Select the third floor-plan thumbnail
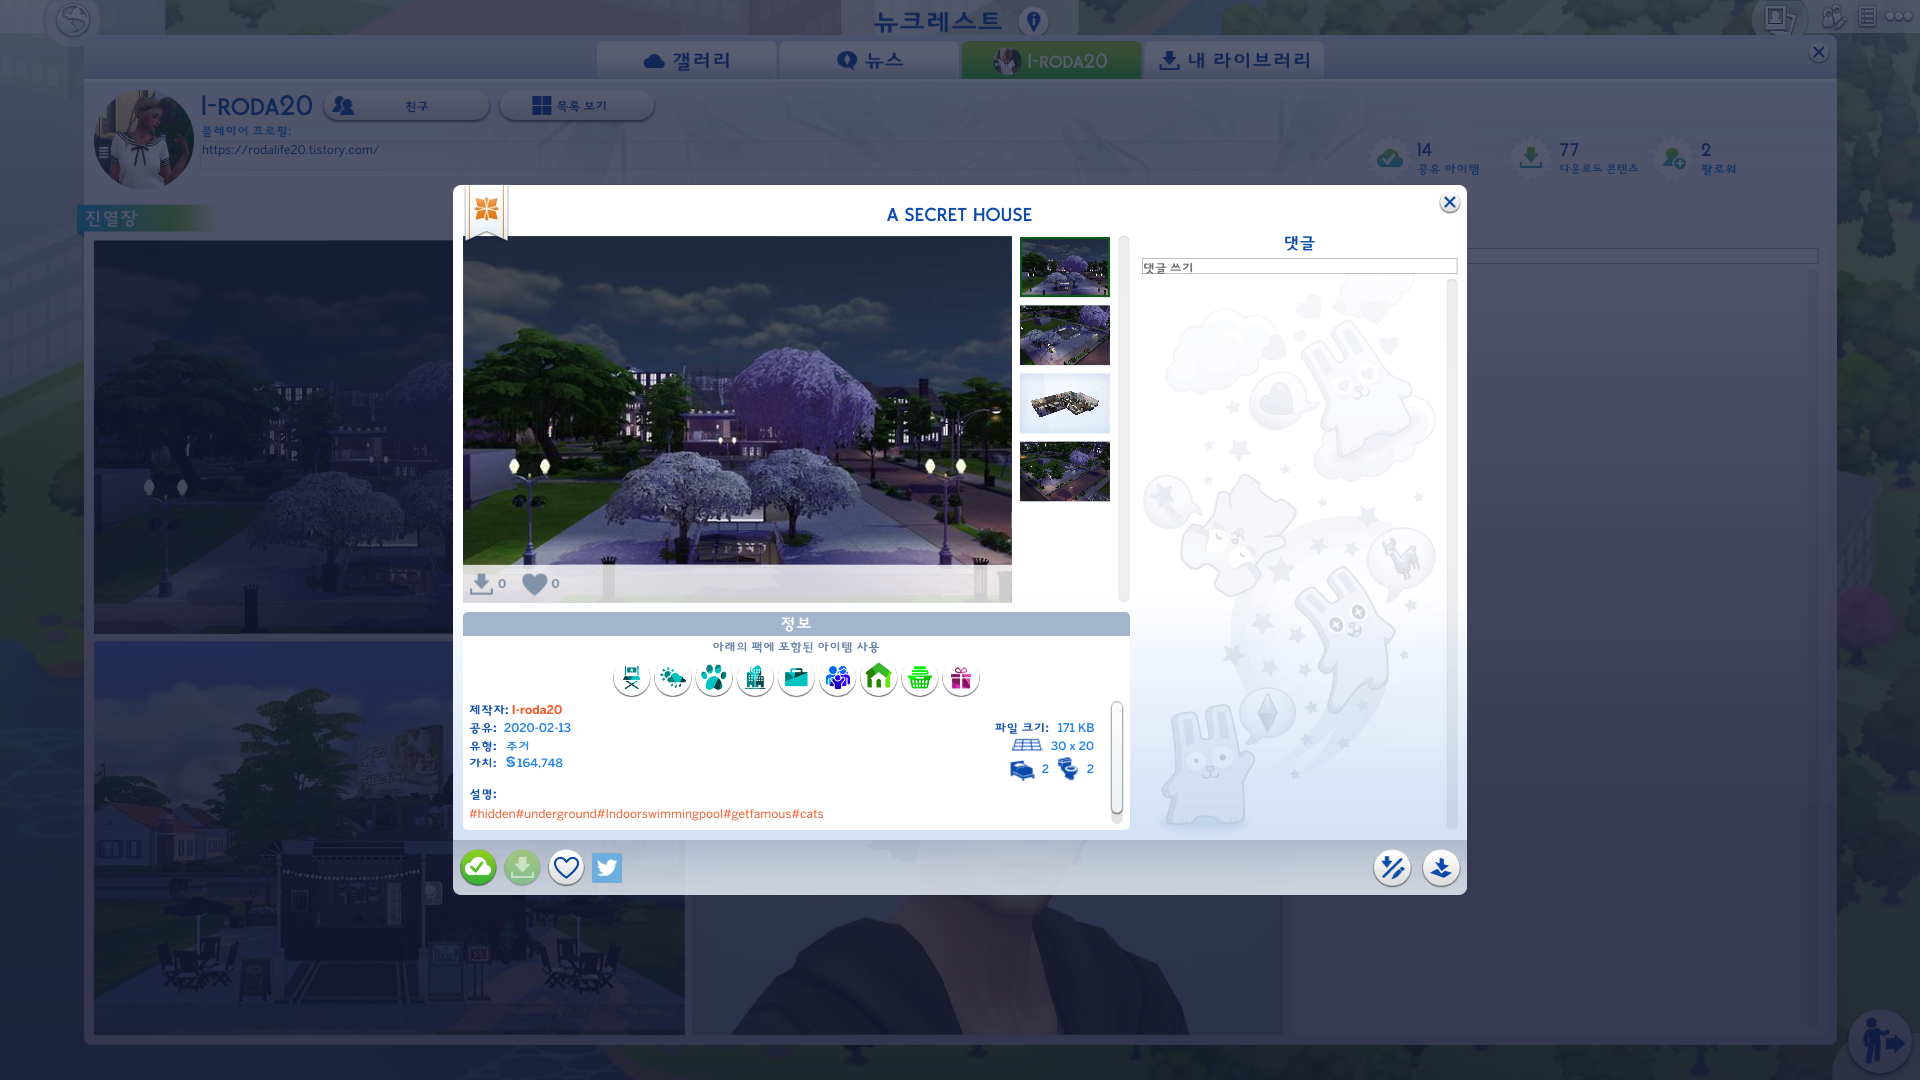This screenshot has width=1920, height=1080. point(1065,403)
